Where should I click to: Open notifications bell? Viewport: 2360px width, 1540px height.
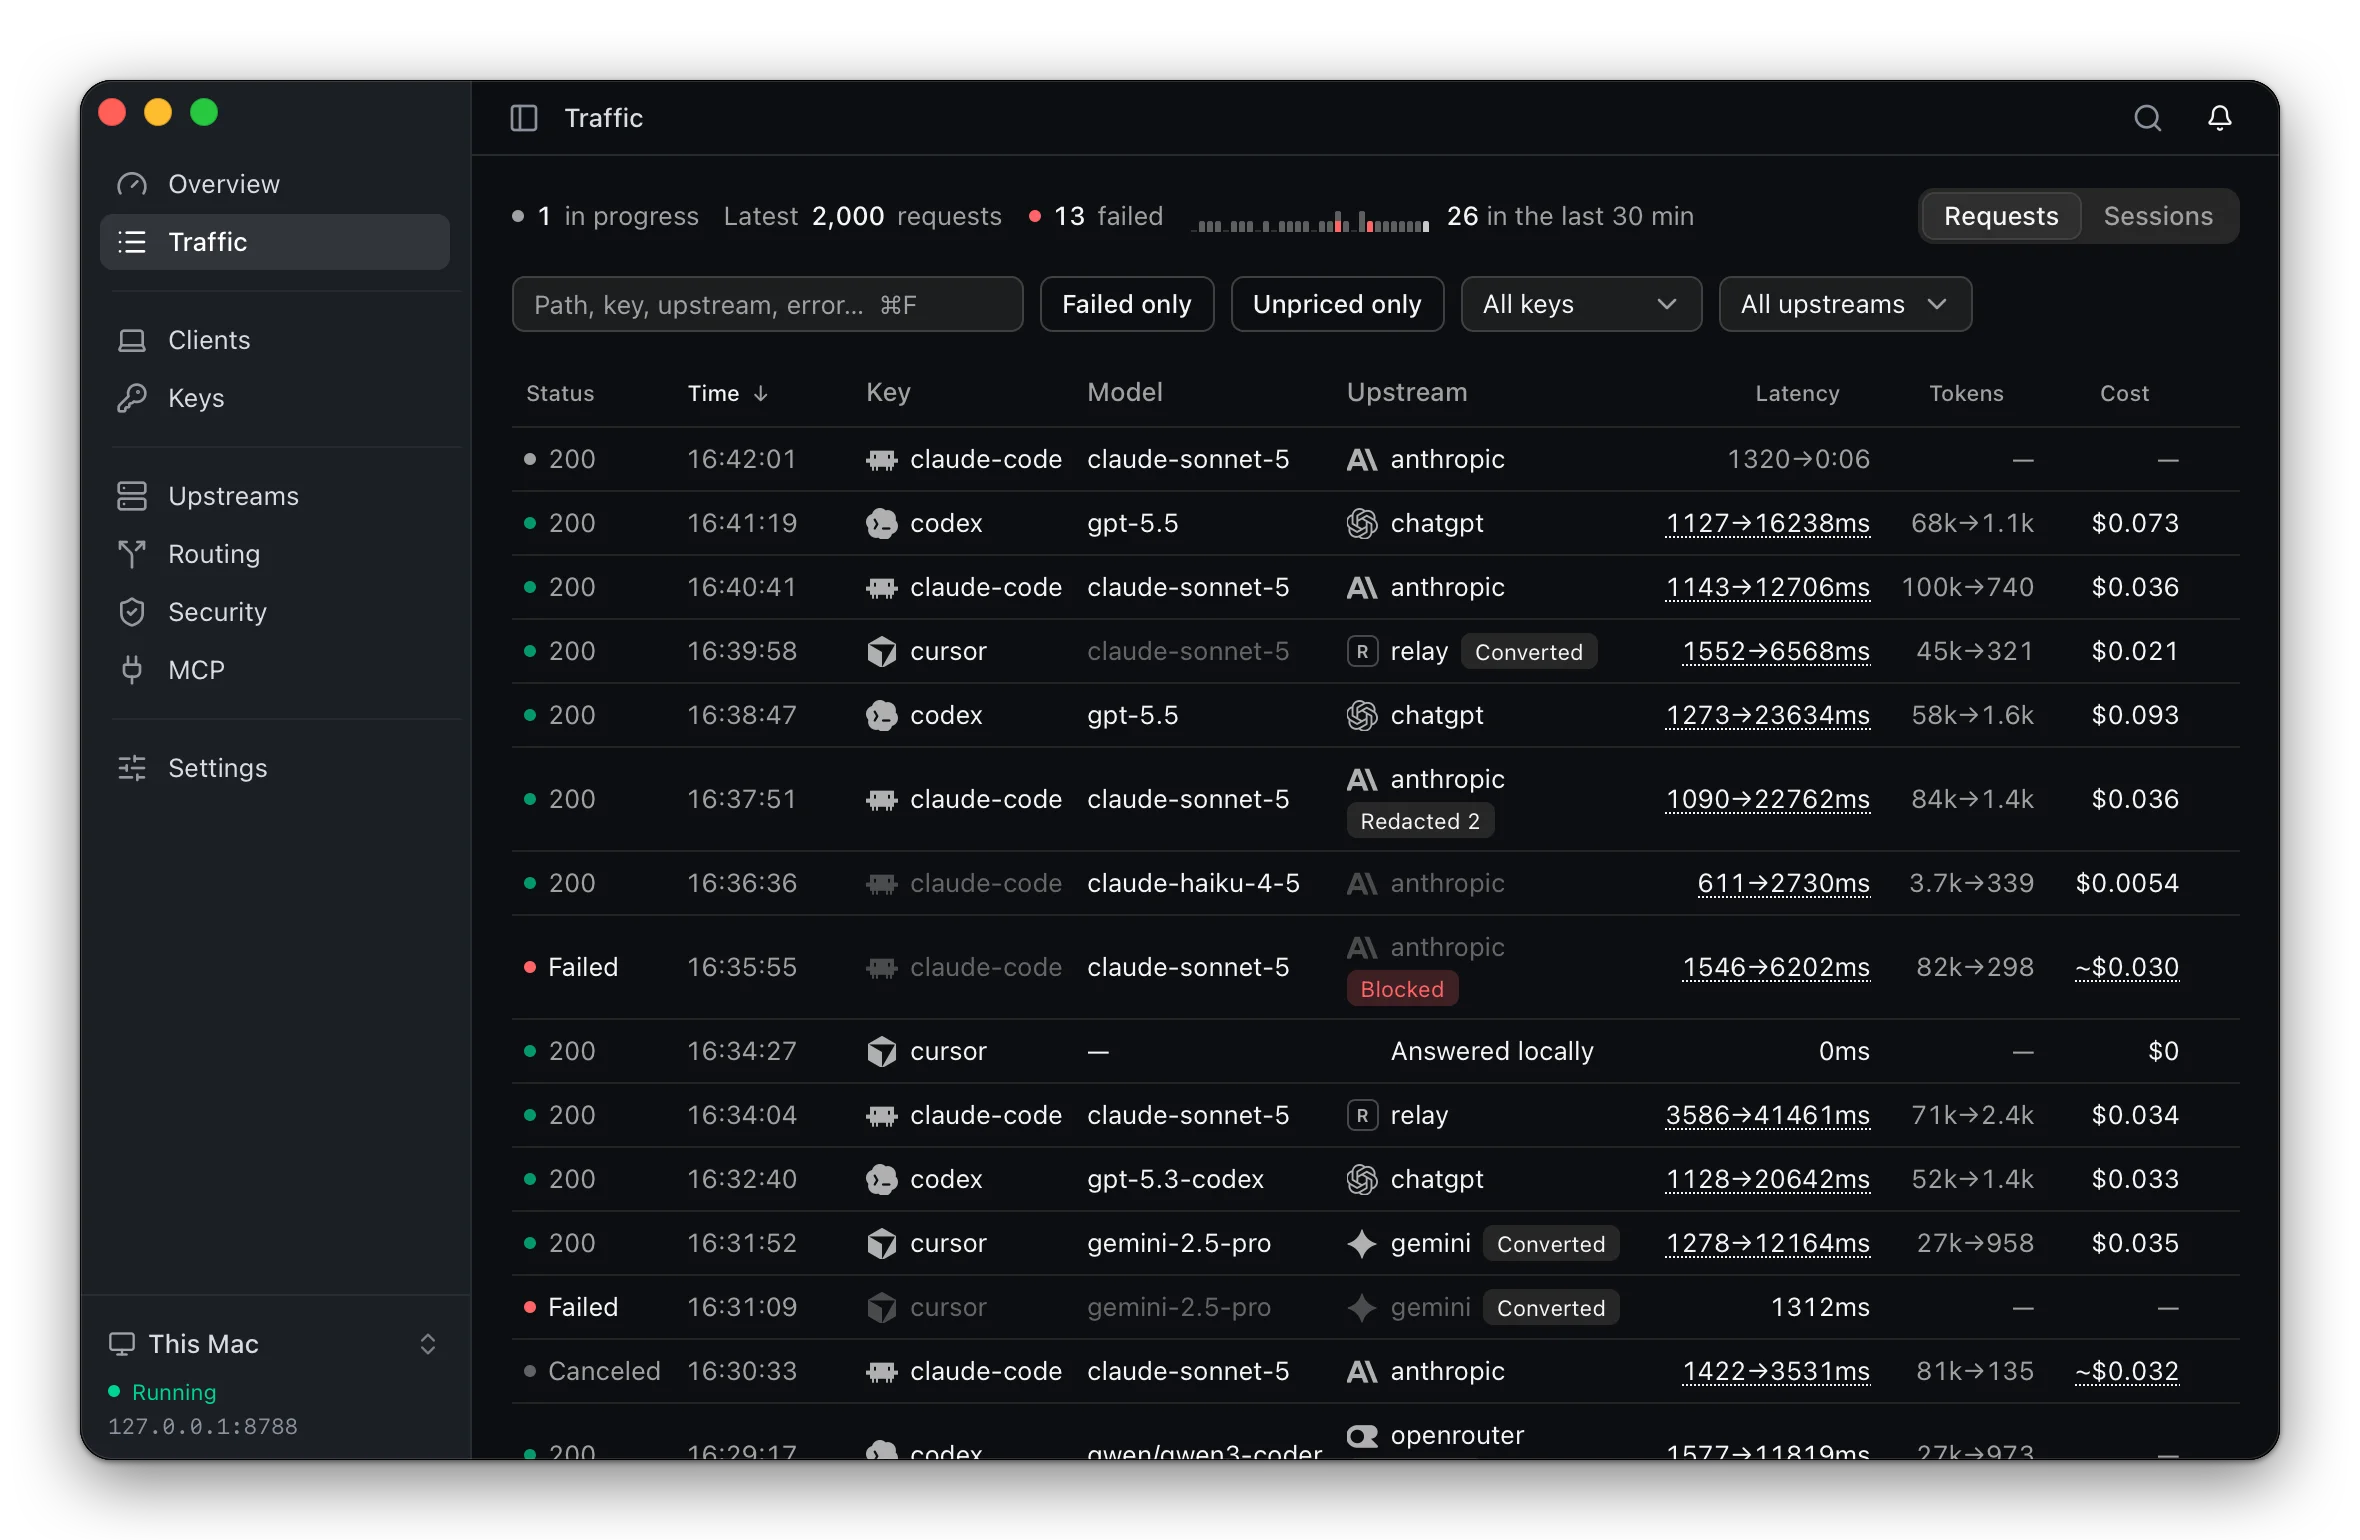click(2220, 118)
